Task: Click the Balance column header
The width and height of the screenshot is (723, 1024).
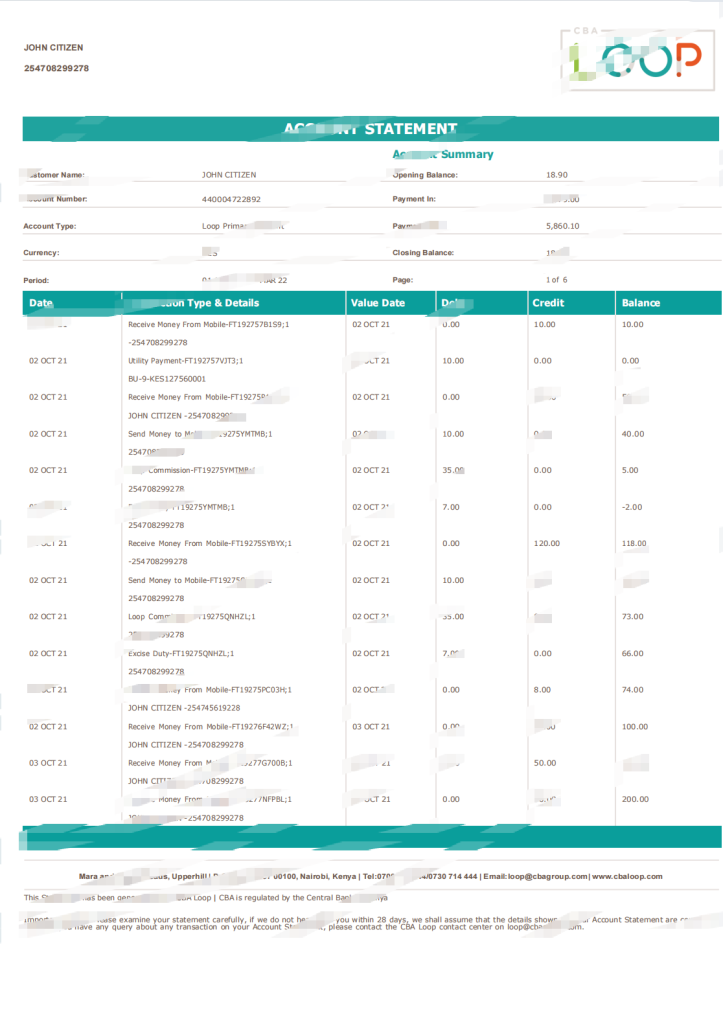Action: [x=641, y=303]
